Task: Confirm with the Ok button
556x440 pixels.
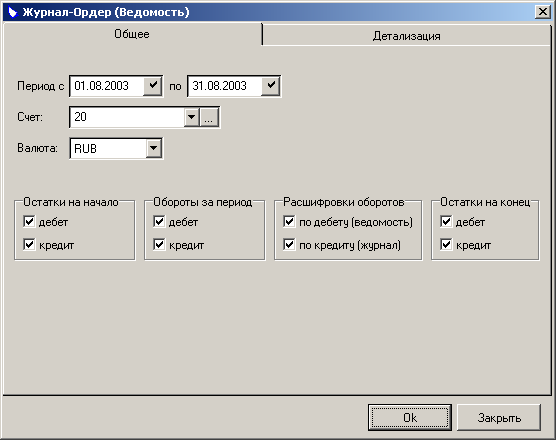Action: 410,418
